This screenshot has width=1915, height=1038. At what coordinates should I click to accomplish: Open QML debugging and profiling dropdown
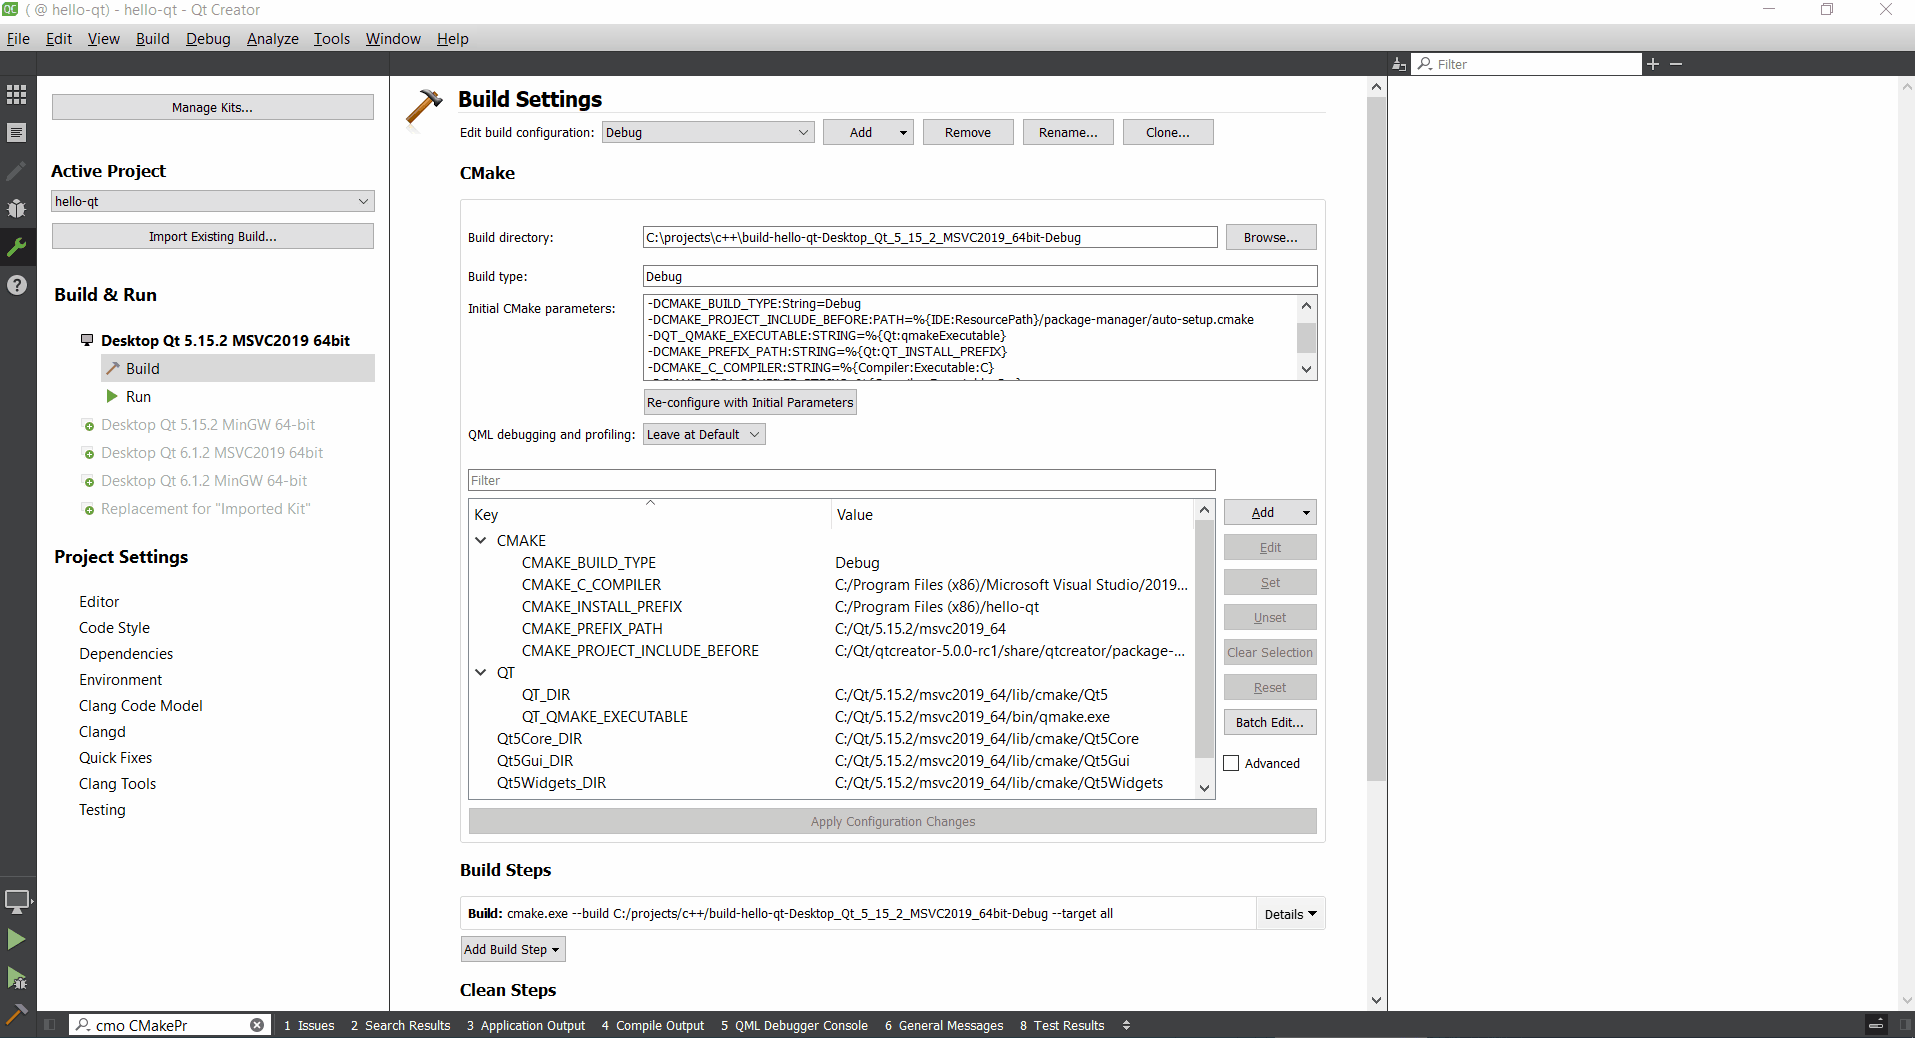[x=704, y=434]
